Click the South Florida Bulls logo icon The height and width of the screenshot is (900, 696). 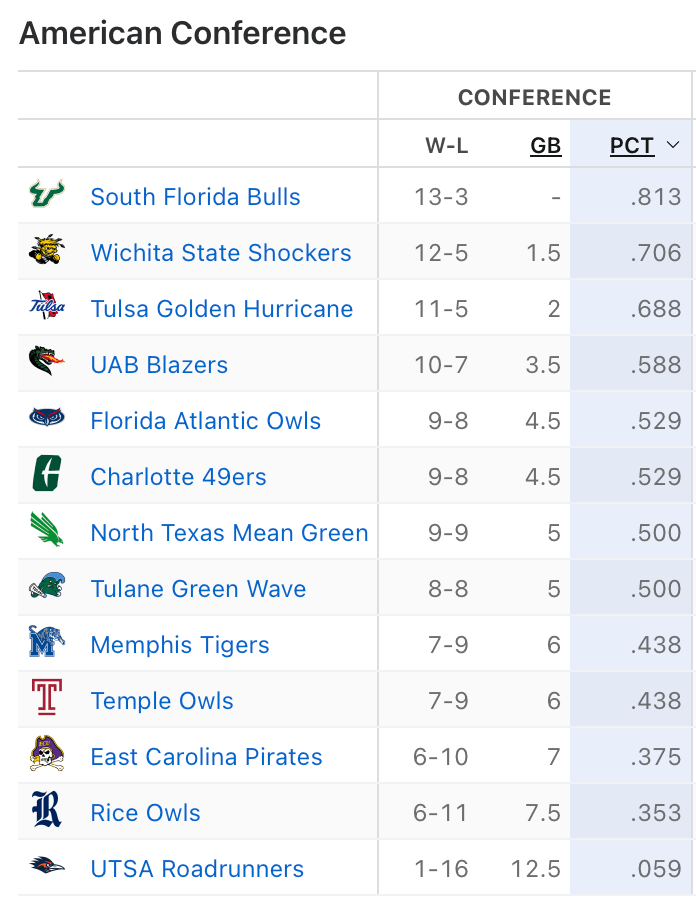coord(47,196)
